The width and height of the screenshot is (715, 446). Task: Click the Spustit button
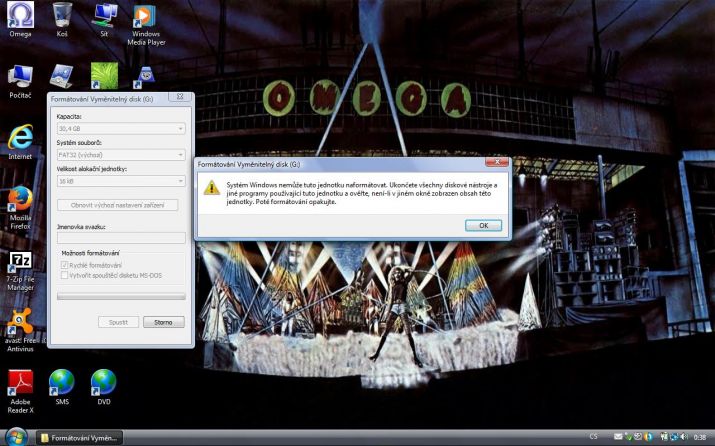click(118, 322)
